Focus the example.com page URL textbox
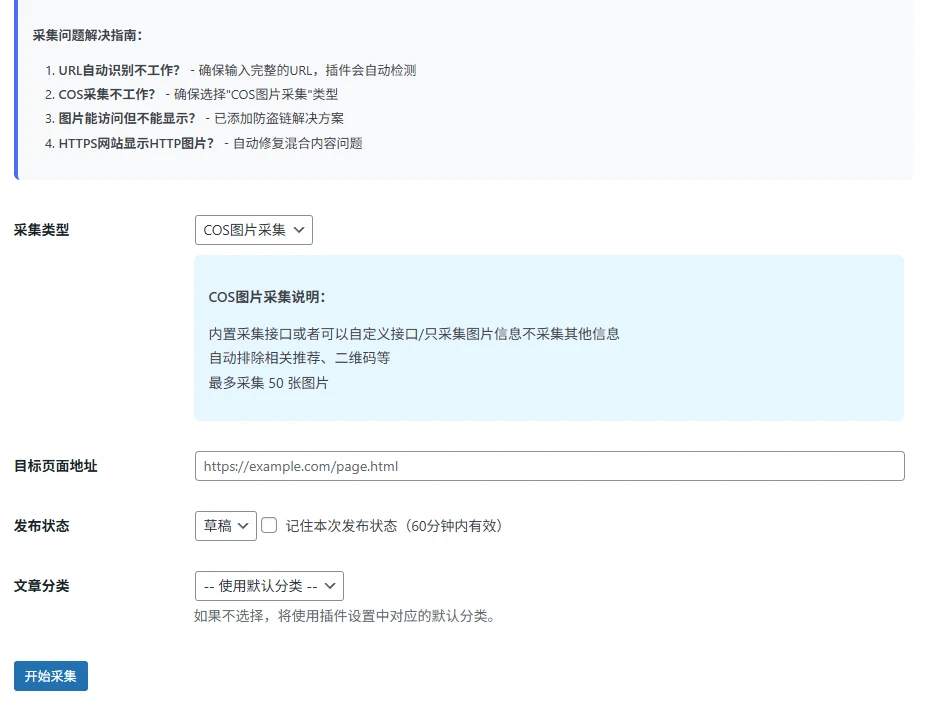The height and width of the screenshot is (710, 928). (x=550, y=465)
